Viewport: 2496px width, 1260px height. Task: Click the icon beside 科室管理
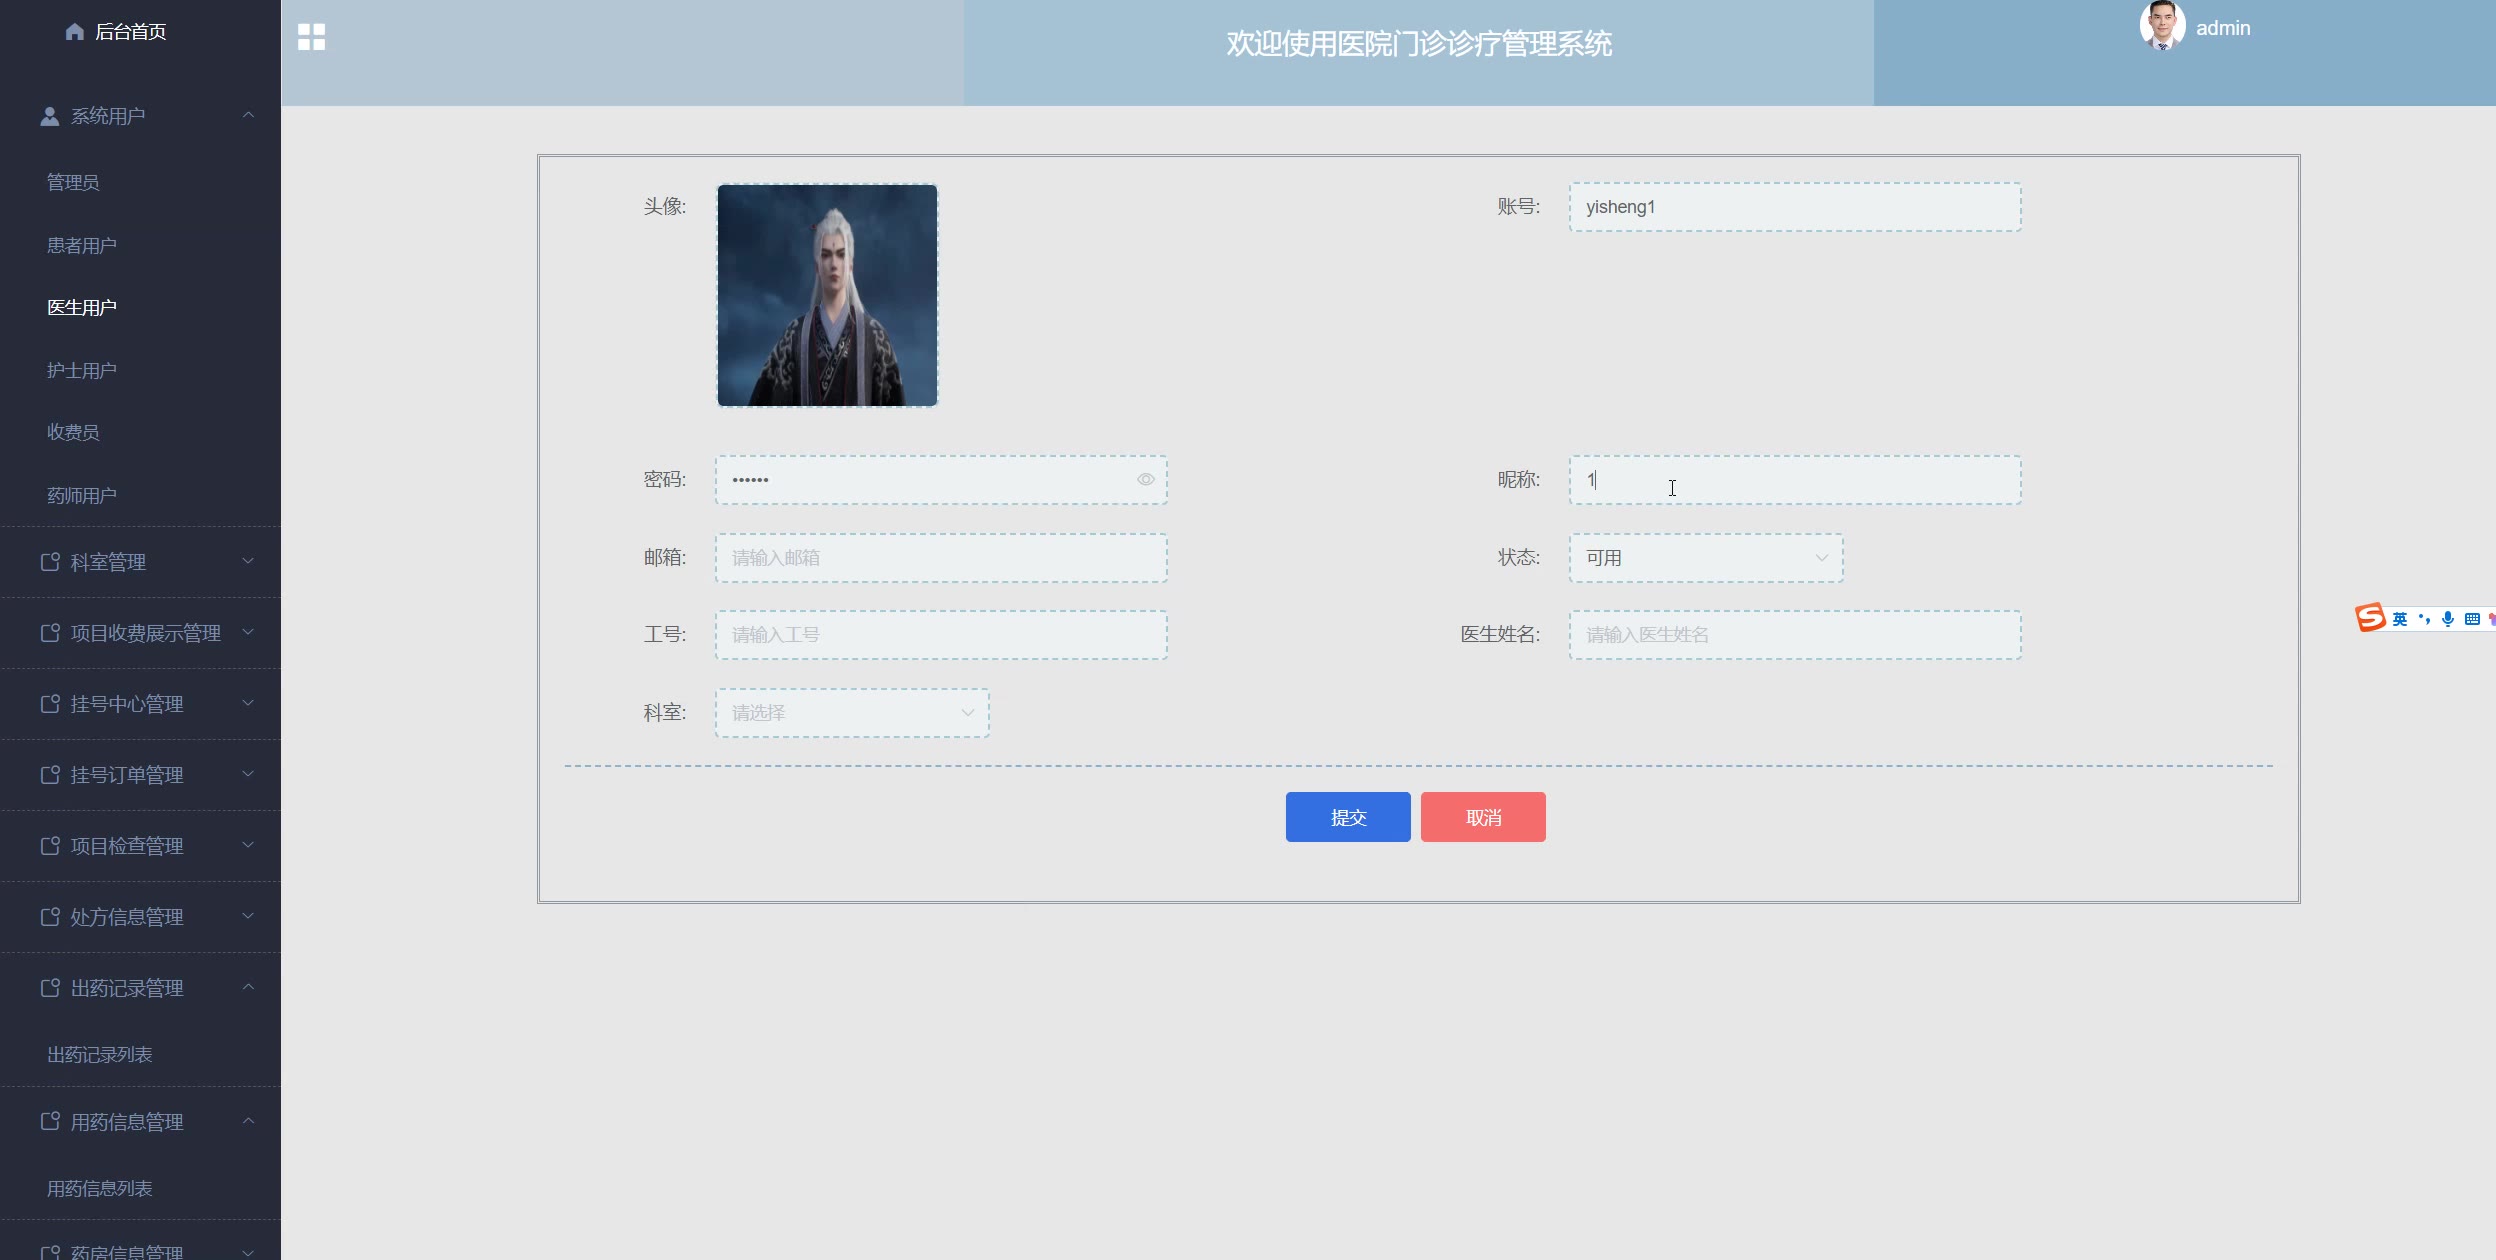(50, 562)
